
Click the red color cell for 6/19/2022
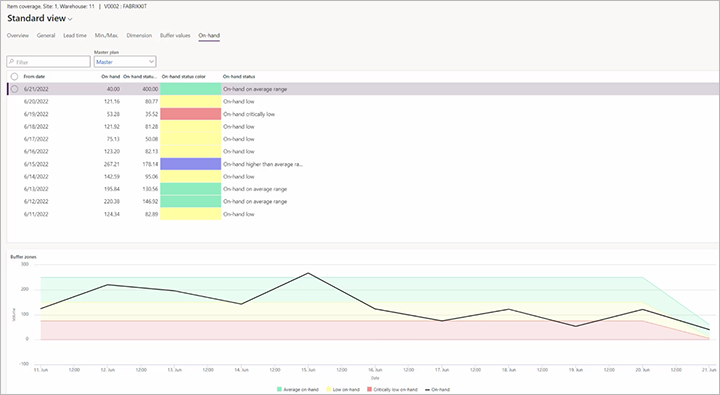tap(191, 114)
